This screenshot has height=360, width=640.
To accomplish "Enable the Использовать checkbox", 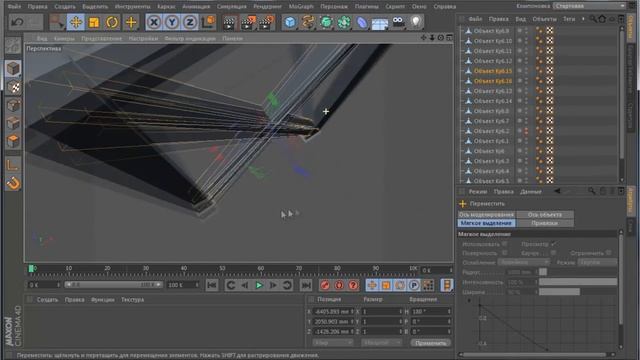I will (x=505, y=244).
